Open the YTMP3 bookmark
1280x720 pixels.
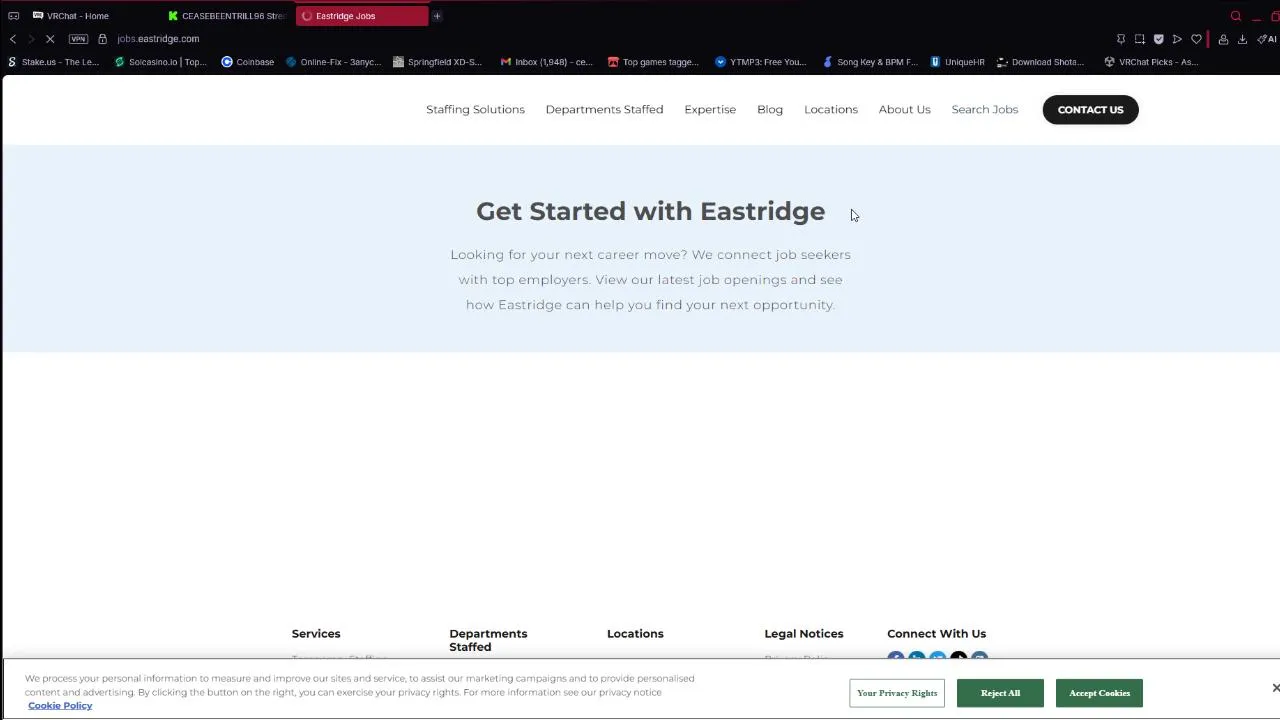[x=761, y=62]
